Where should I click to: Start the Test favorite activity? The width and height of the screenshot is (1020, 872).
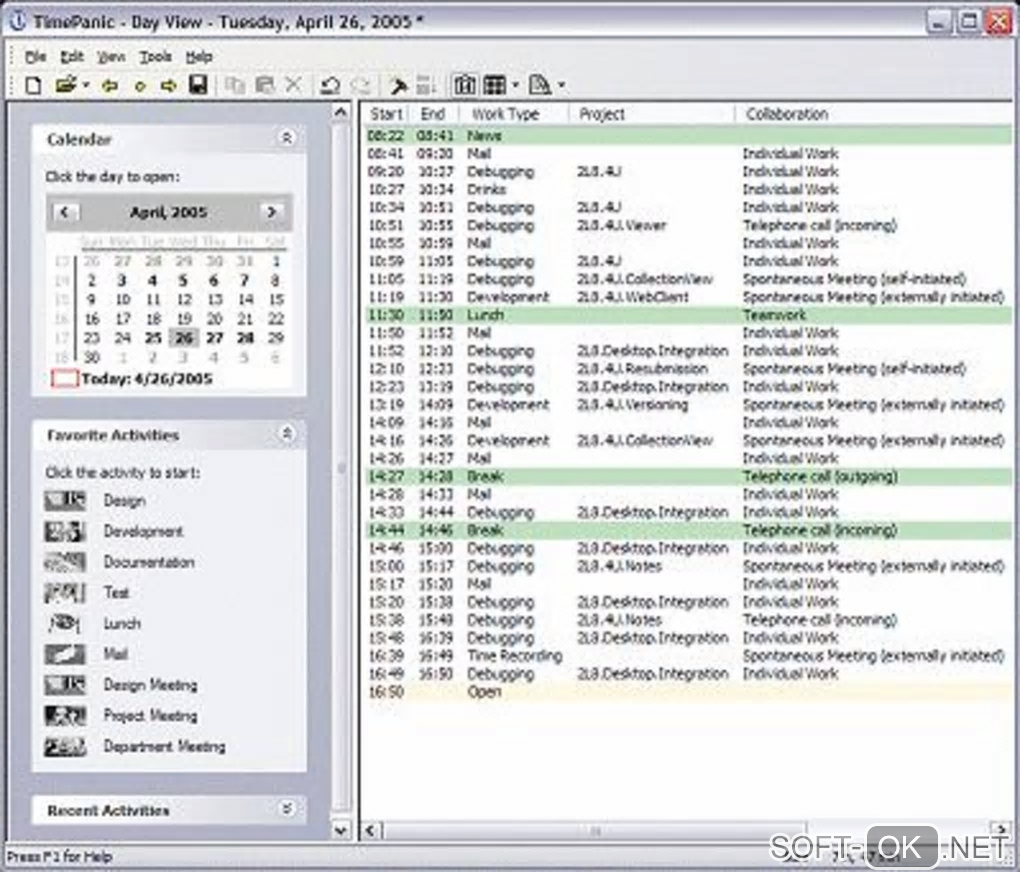tap(87, 593)
